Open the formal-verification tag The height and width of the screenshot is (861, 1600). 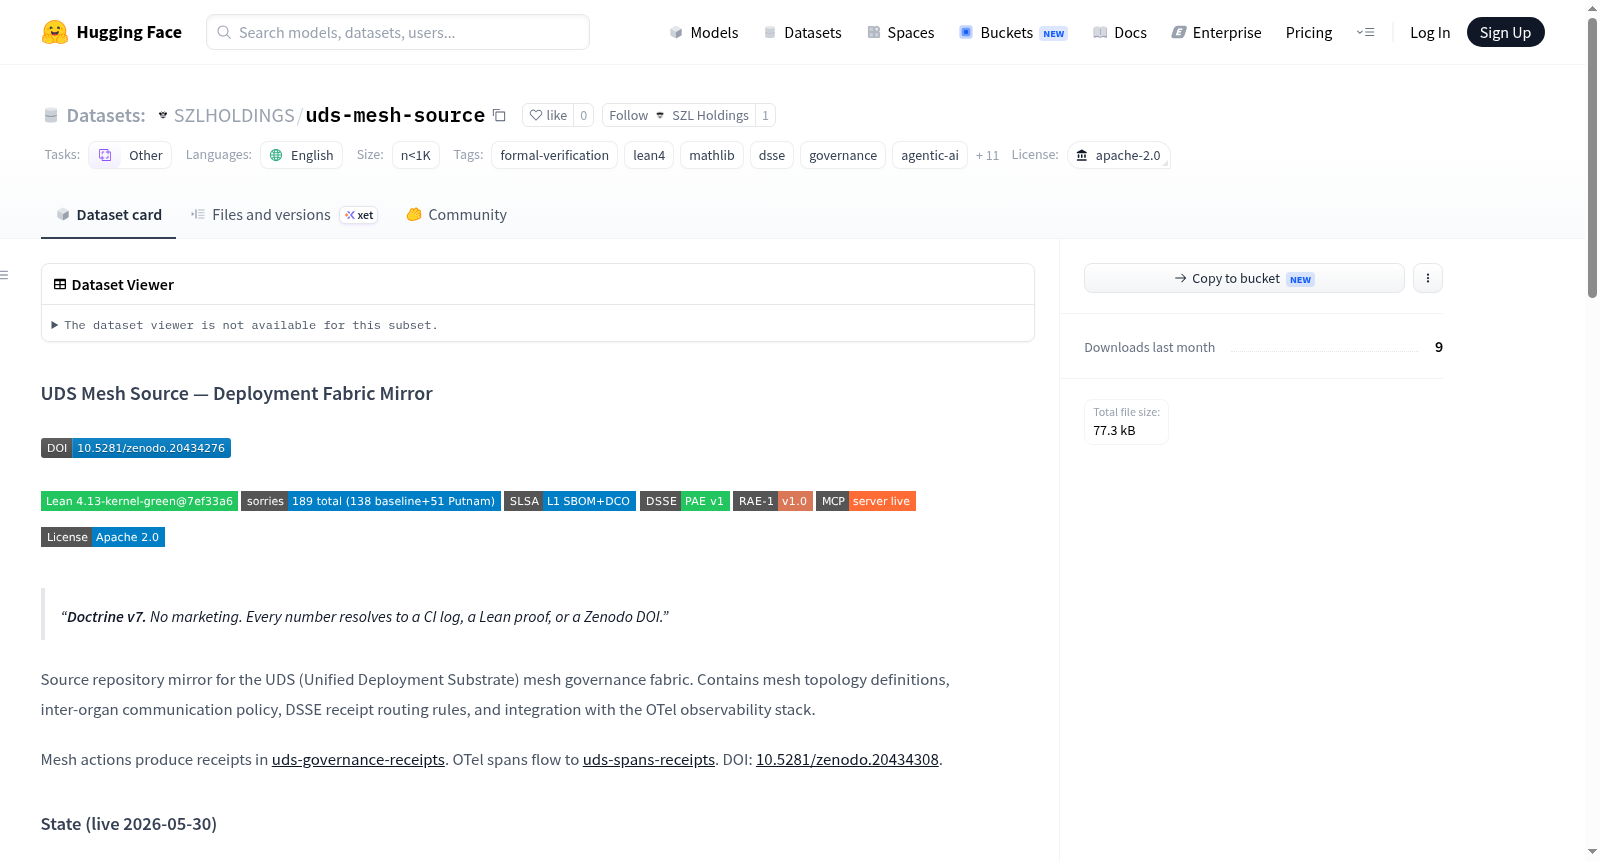click(x=554, y=155)
